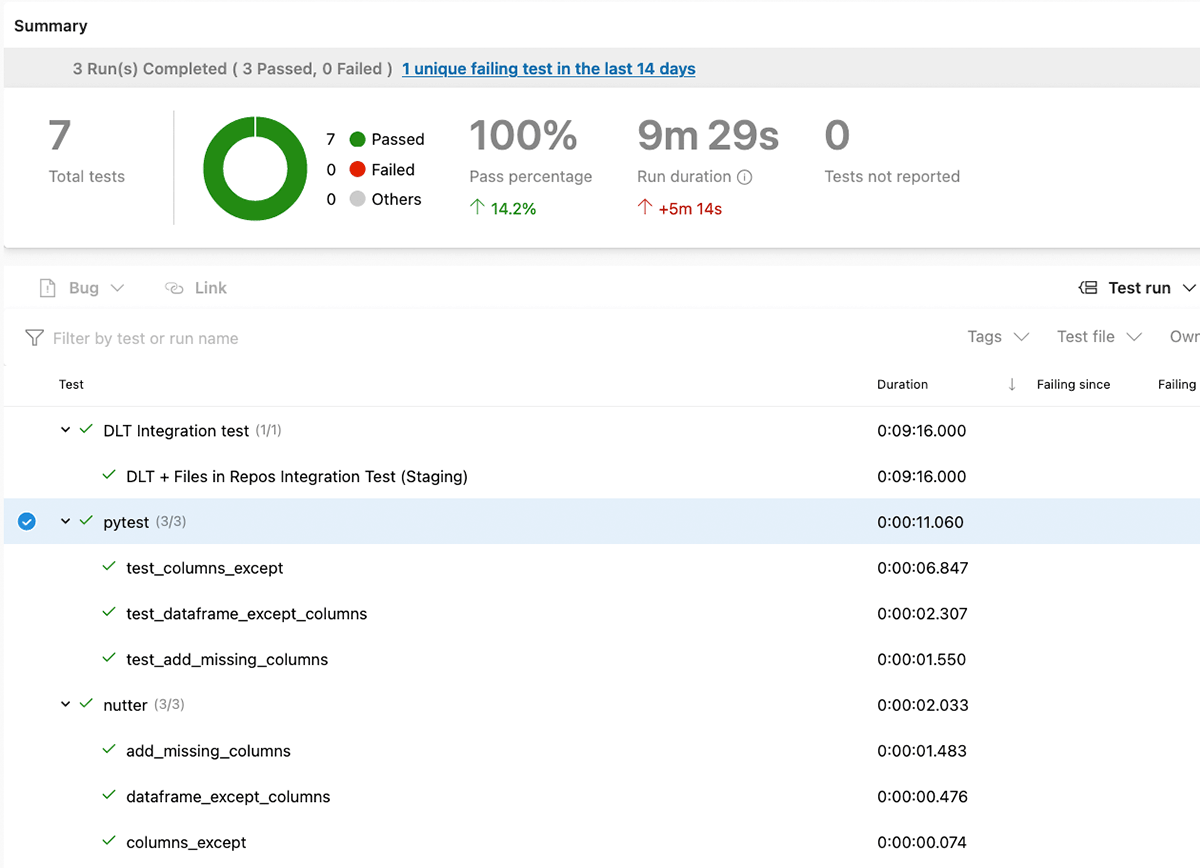Viewport: 1200px width, 868px height.
Task: Open the Test file filter dropdown
Action: (1098, 337)
